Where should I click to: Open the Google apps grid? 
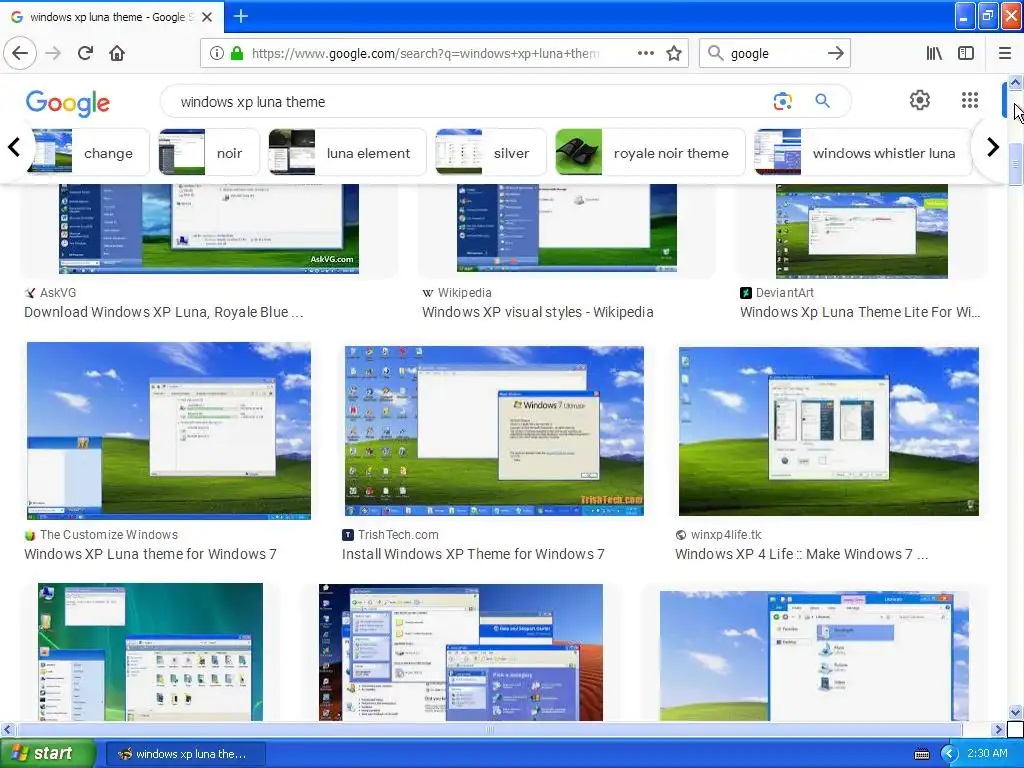click(970, 100)
